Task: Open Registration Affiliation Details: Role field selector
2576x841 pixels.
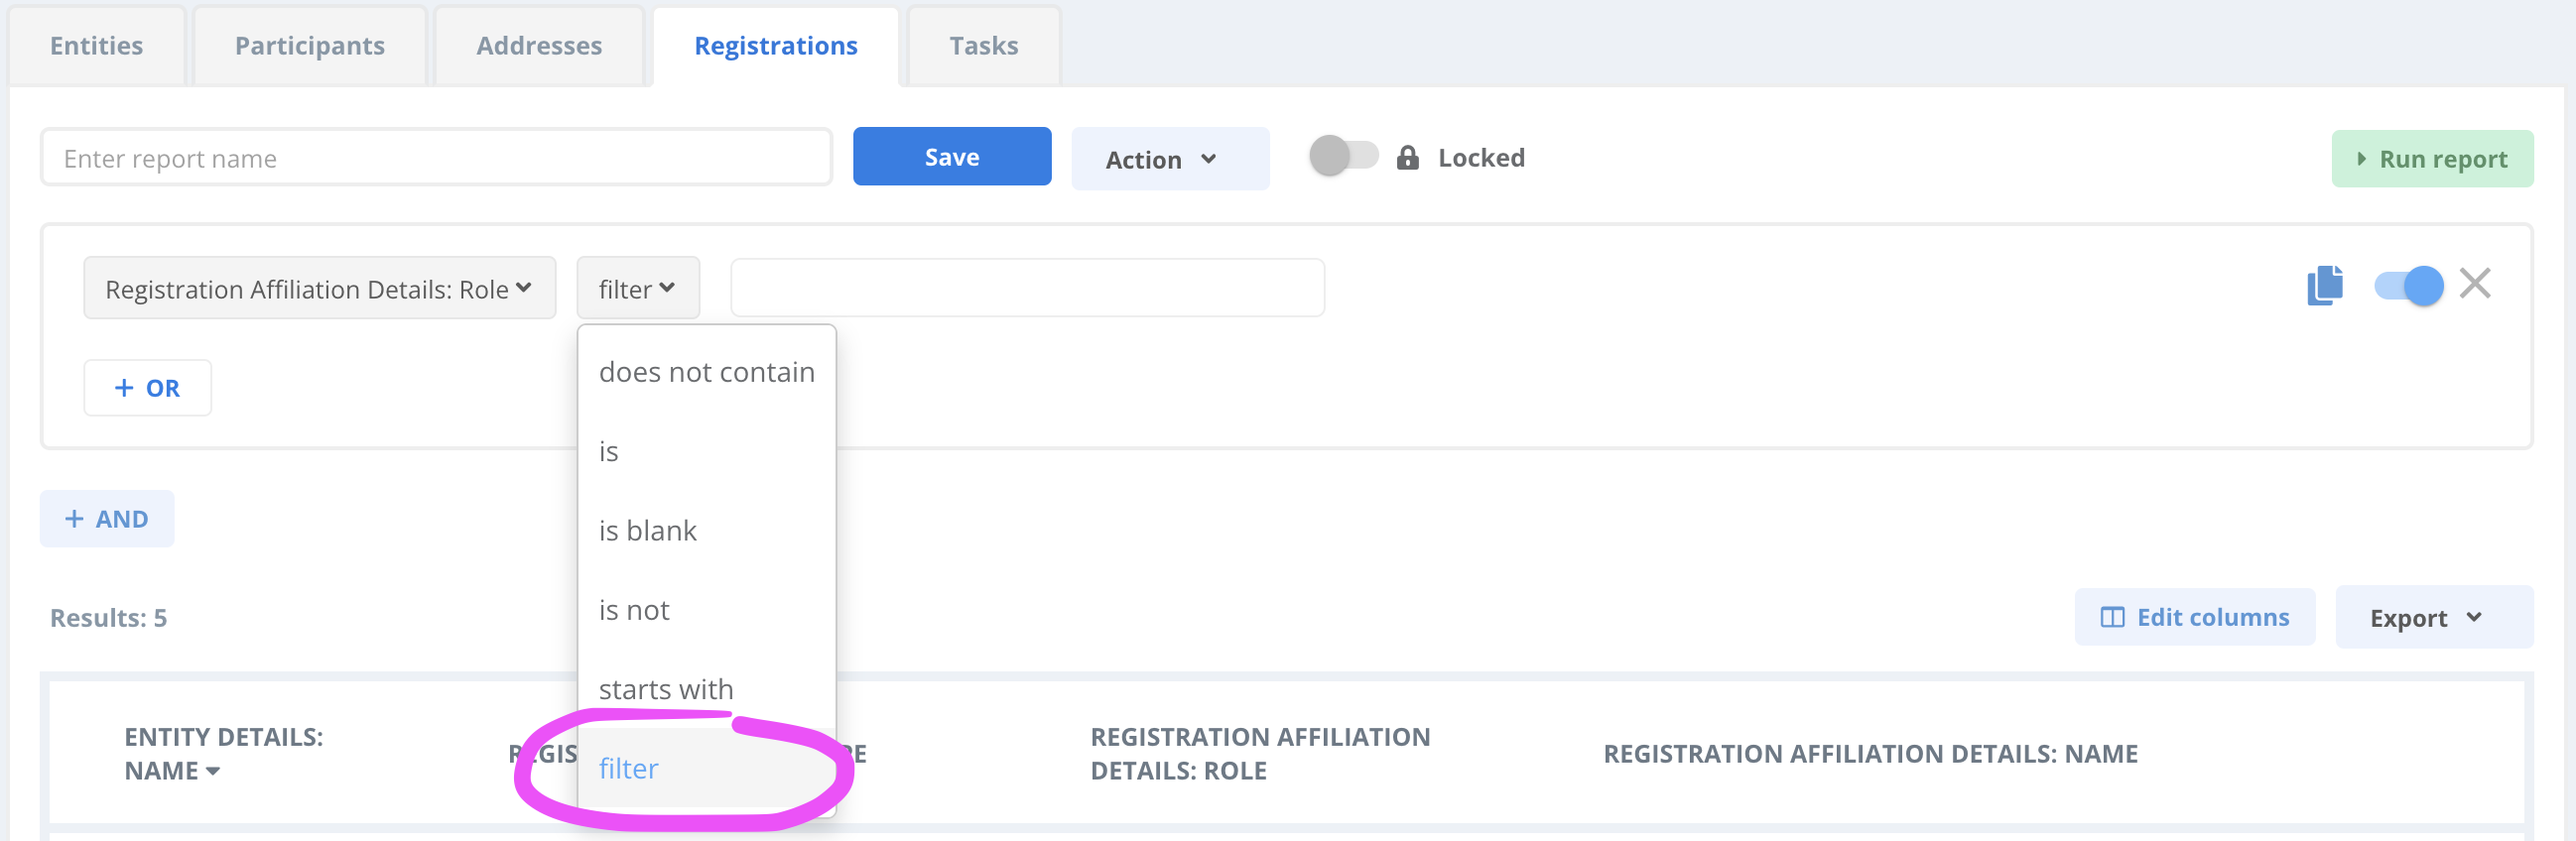Action: (x=319, y=289)
